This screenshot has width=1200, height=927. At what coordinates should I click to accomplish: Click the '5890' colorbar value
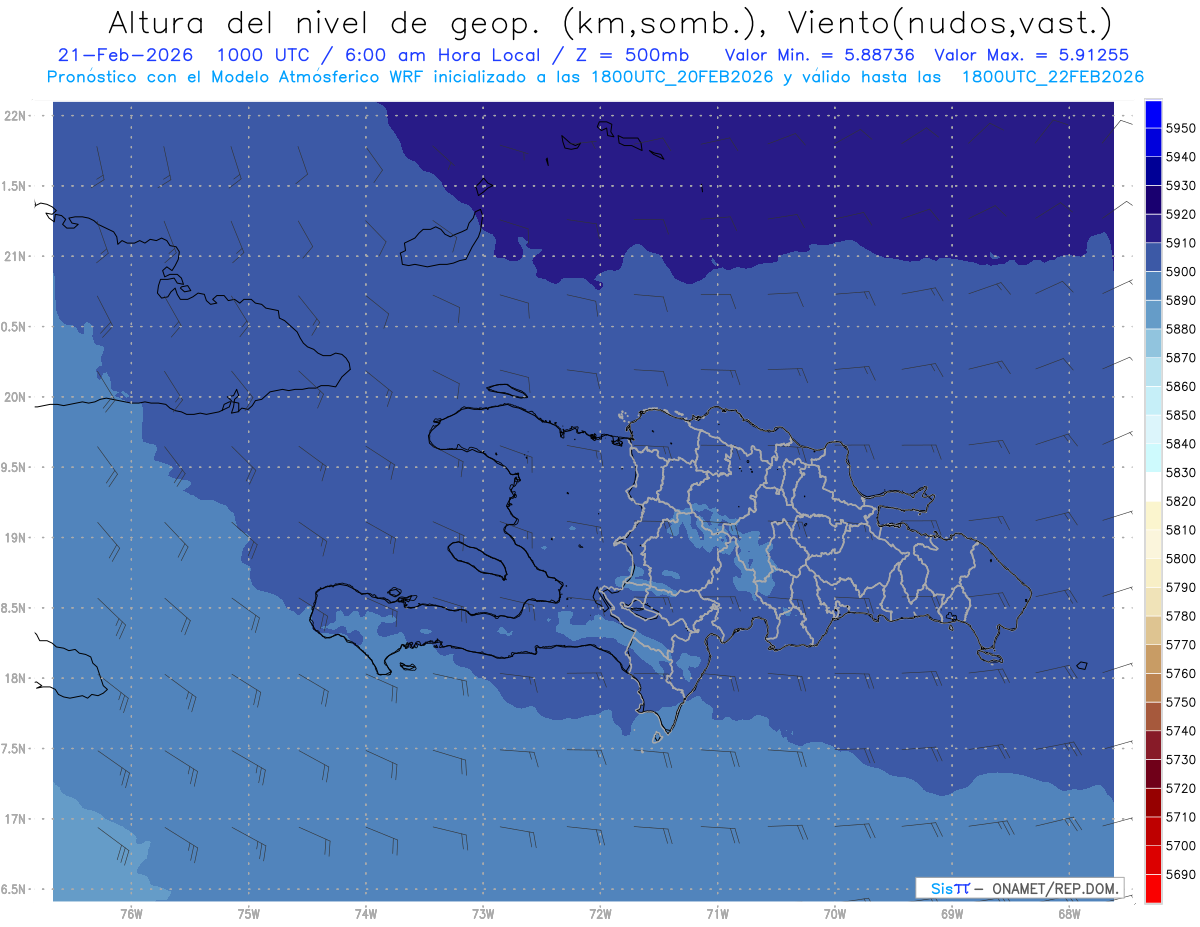(x=1180, y=300)
